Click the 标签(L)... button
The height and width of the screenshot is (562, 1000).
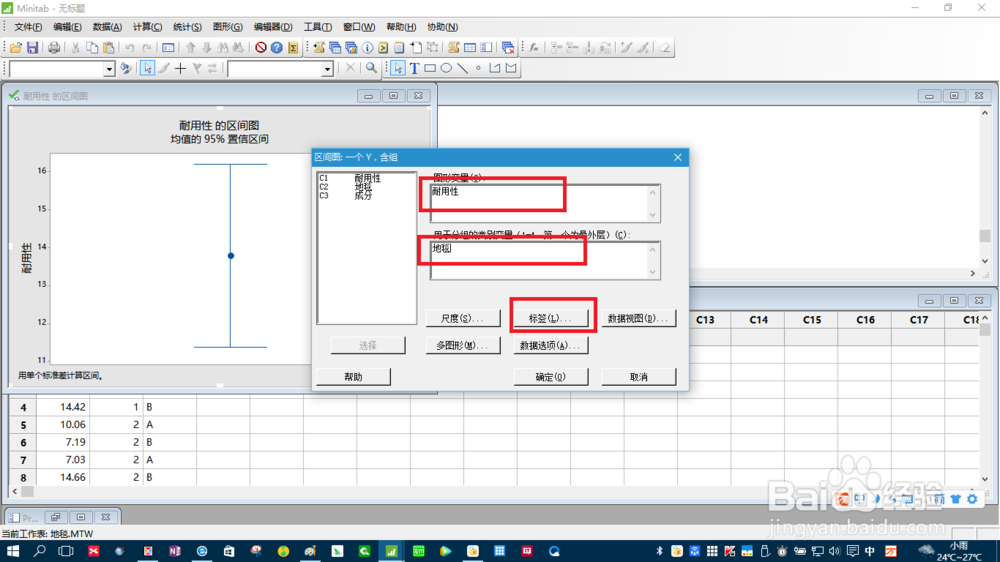[550, 318]
